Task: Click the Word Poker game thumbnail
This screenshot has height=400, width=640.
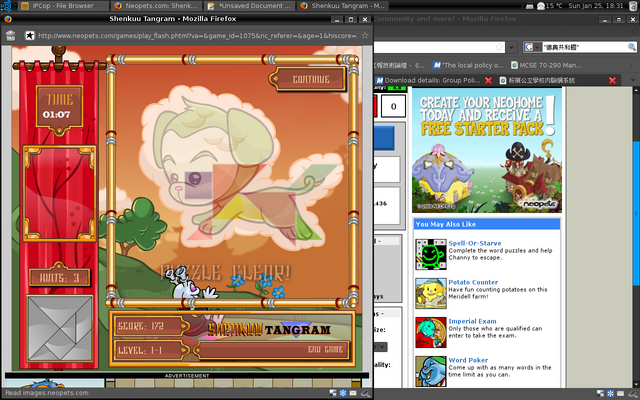Action: [431, 371]
